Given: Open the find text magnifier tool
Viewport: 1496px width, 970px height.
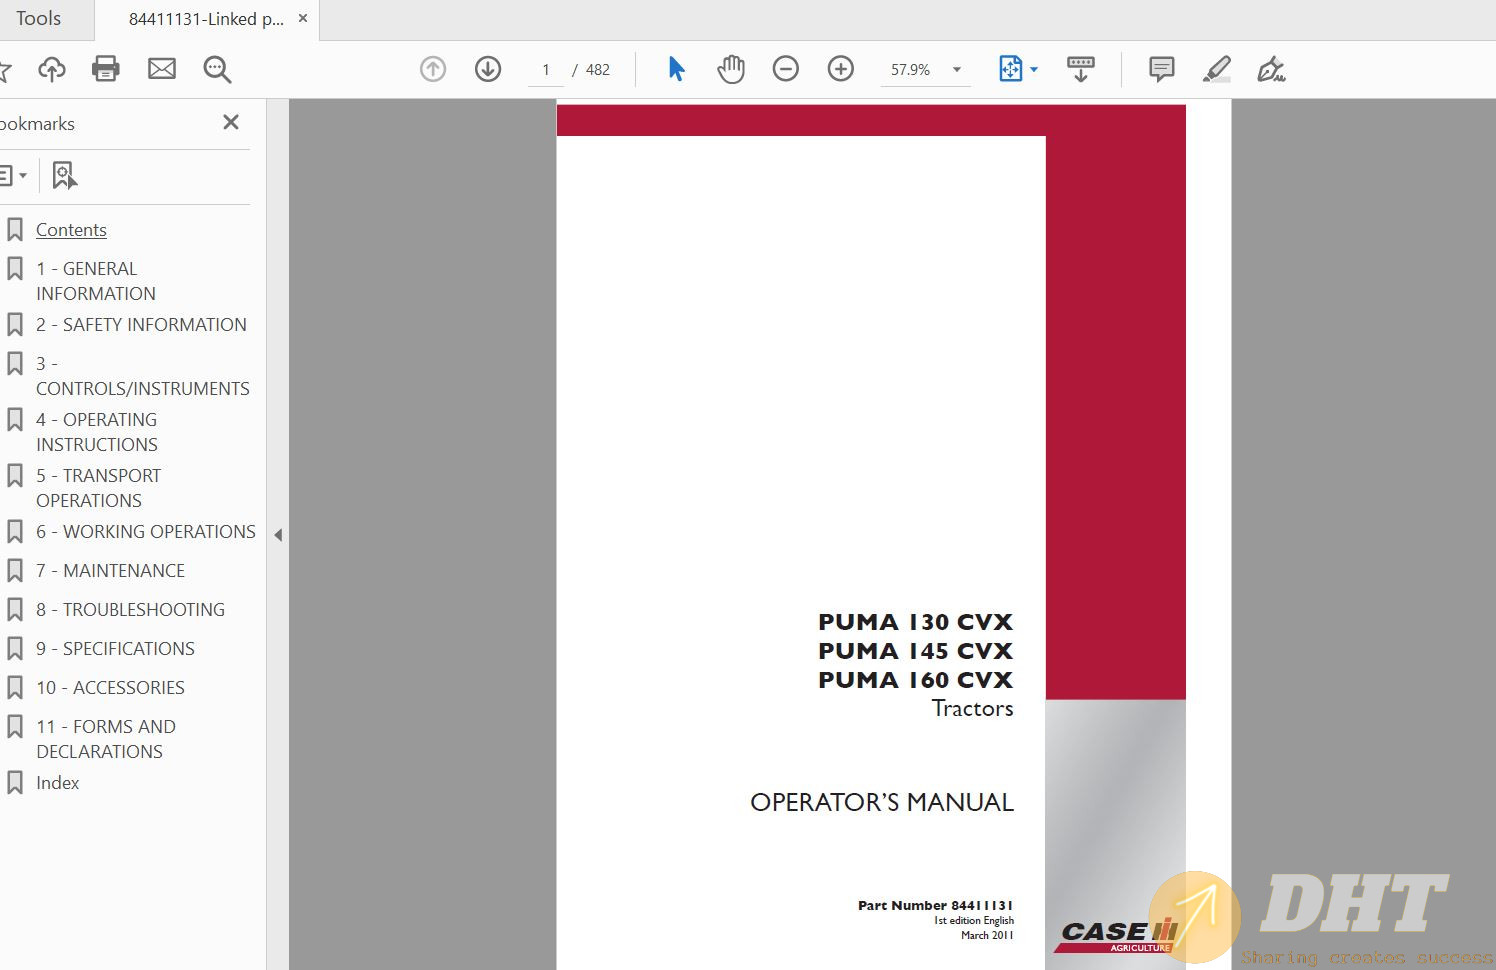Looking at the screenshot, I should 217,69.
